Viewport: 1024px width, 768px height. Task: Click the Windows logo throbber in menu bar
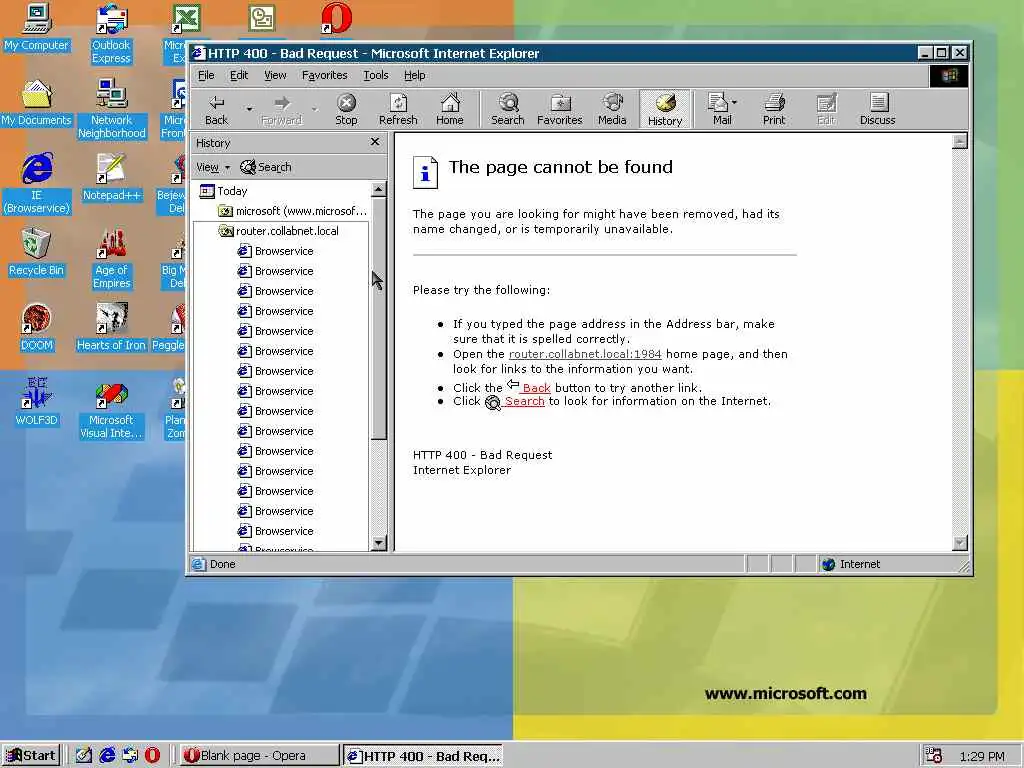[949, 75]
